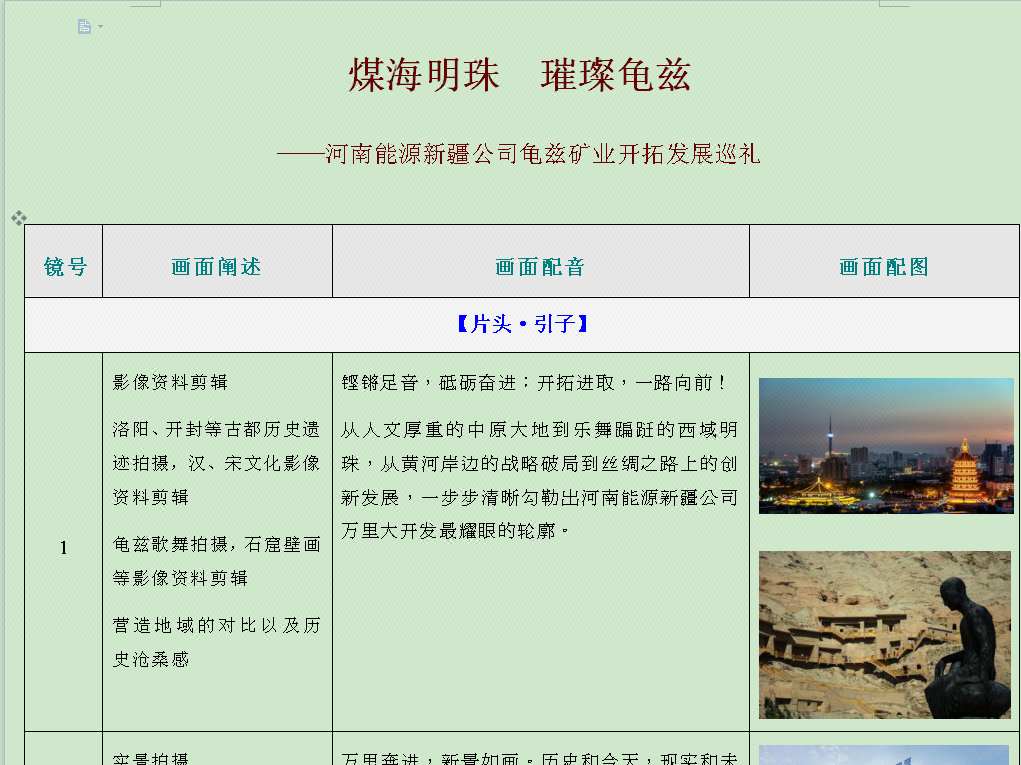Select the night city pagoda image
Screen dimensions: 1021x765
[886, 446]
